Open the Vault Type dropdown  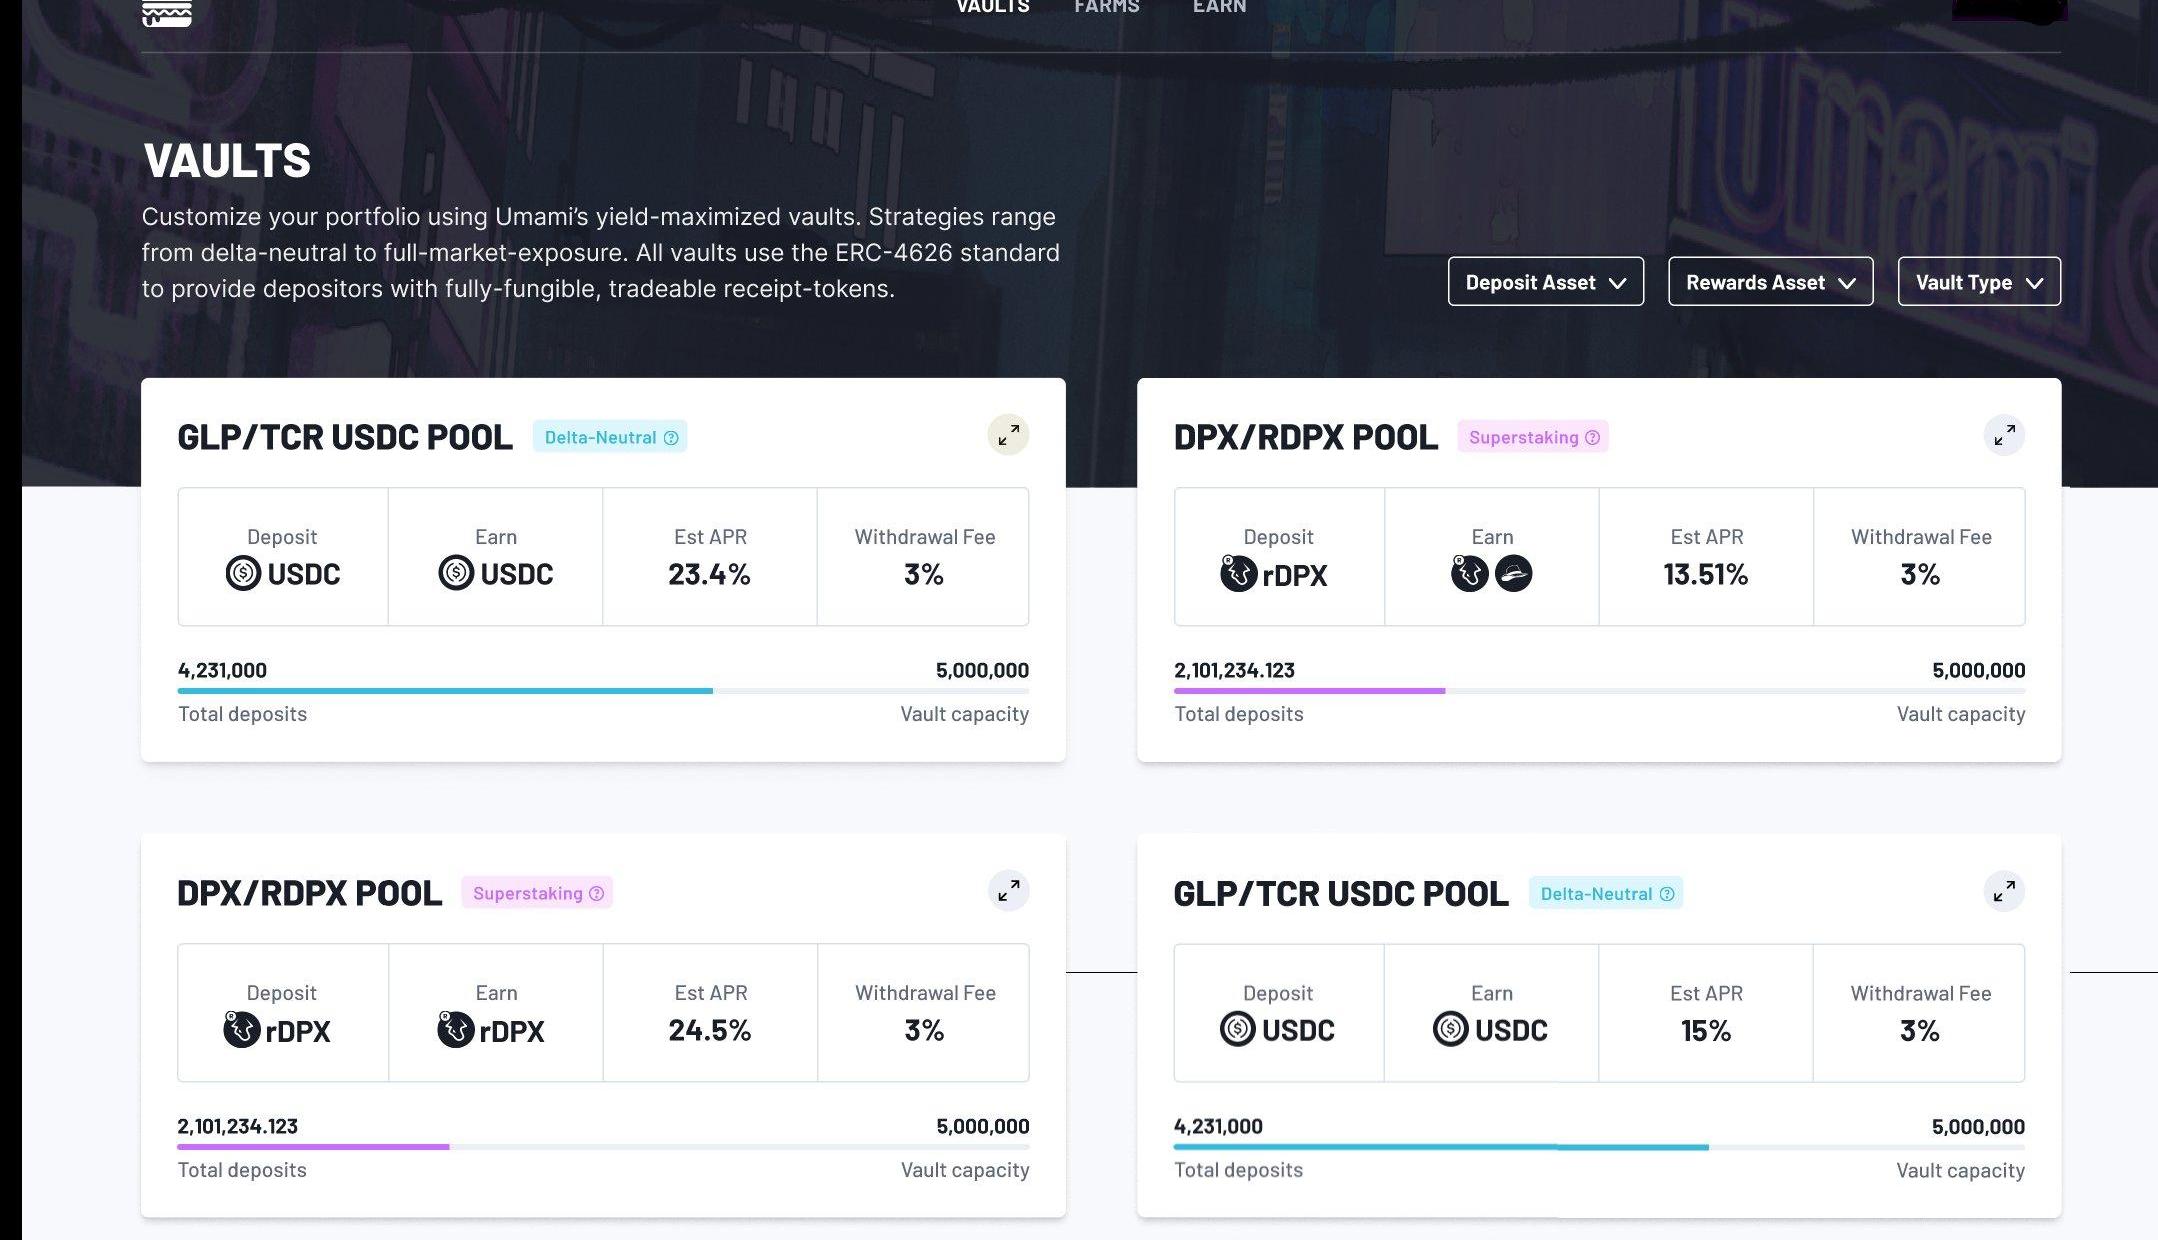point(1978,282)
